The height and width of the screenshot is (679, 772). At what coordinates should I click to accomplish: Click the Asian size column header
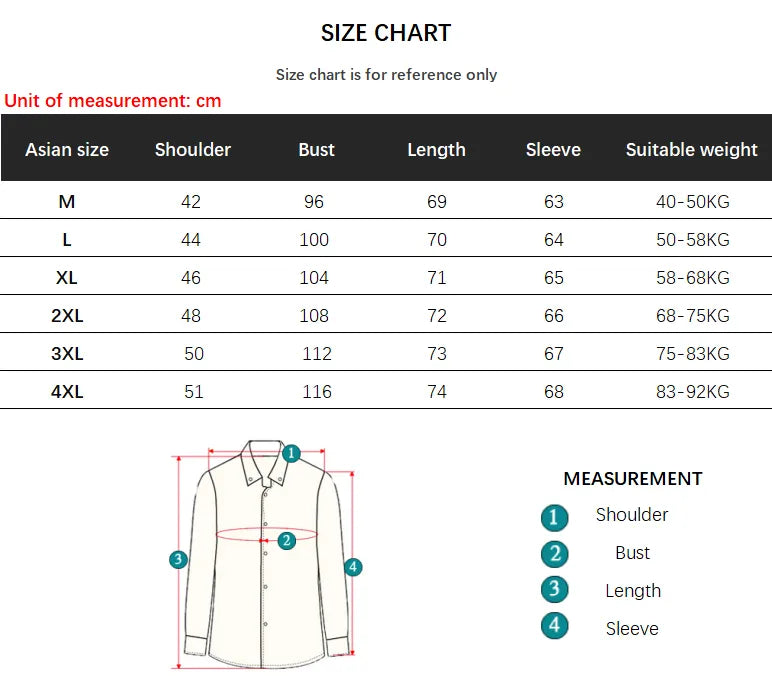tap(67, 150)
